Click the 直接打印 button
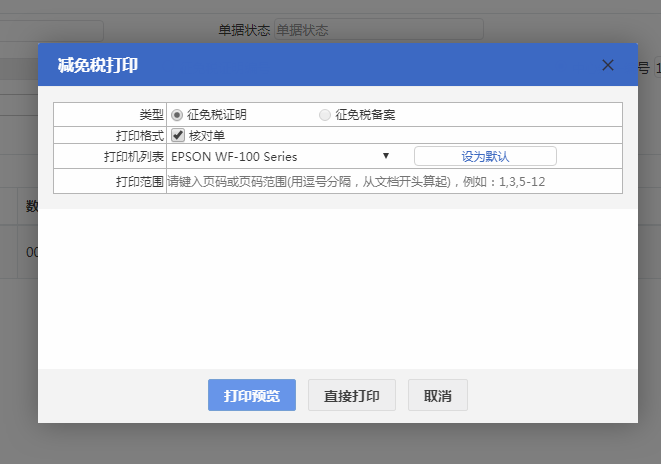The width and height of the screenshot is (661, 464). click(352, 395)
